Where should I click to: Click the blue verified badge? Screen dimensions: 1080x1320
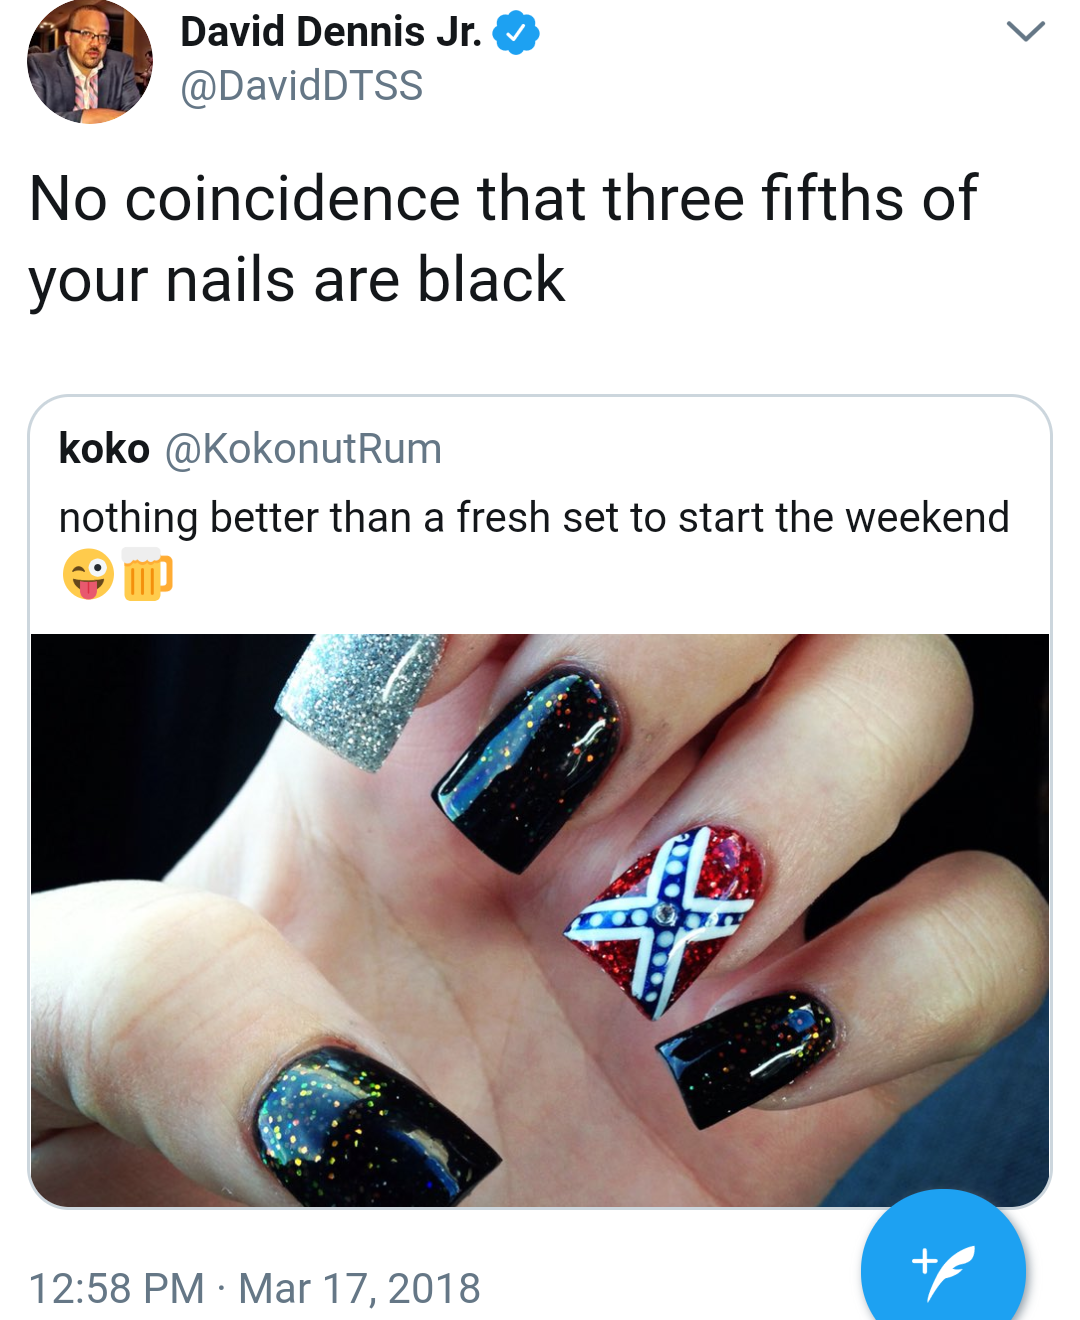(516, 34)
